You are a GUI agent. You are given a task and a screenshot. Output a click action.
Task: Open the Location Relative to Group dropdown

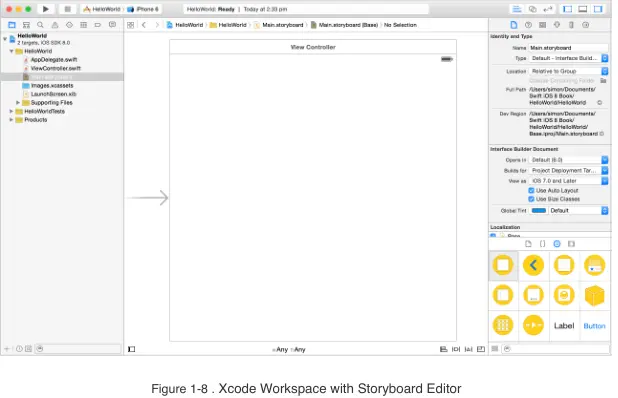tap(568, 71)
